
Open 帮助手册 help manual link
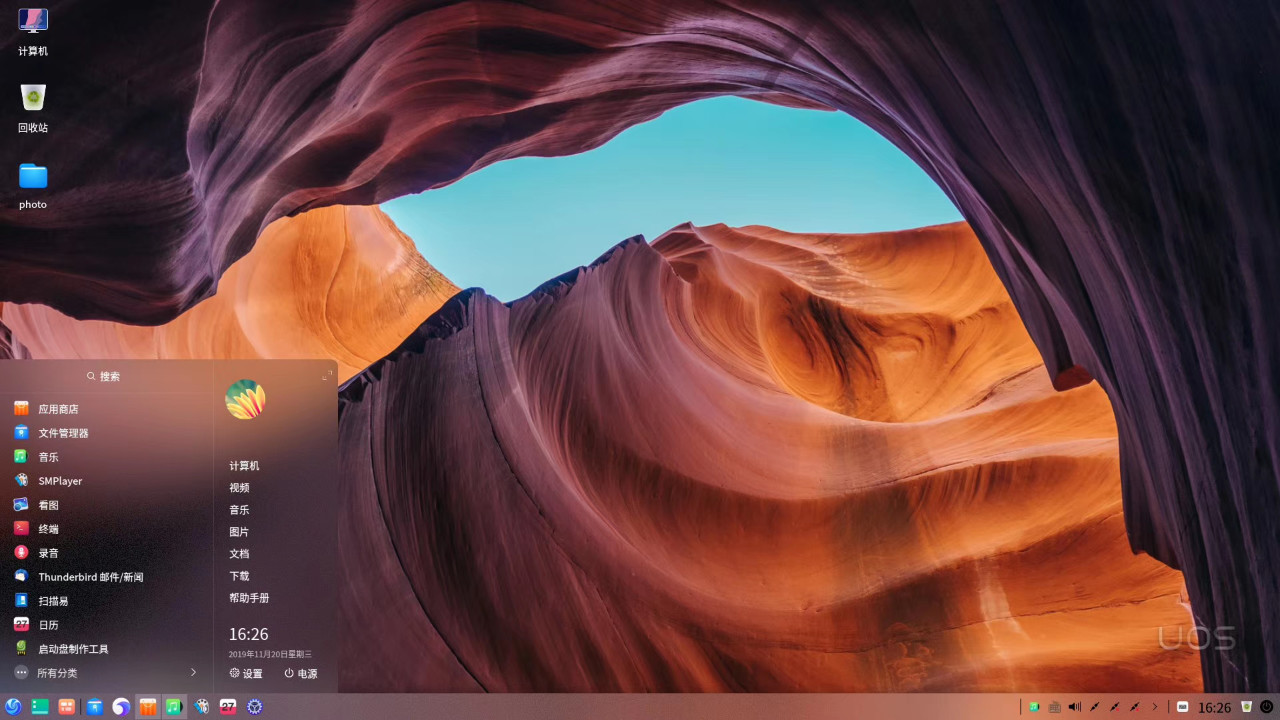click(x=249, y=598)
